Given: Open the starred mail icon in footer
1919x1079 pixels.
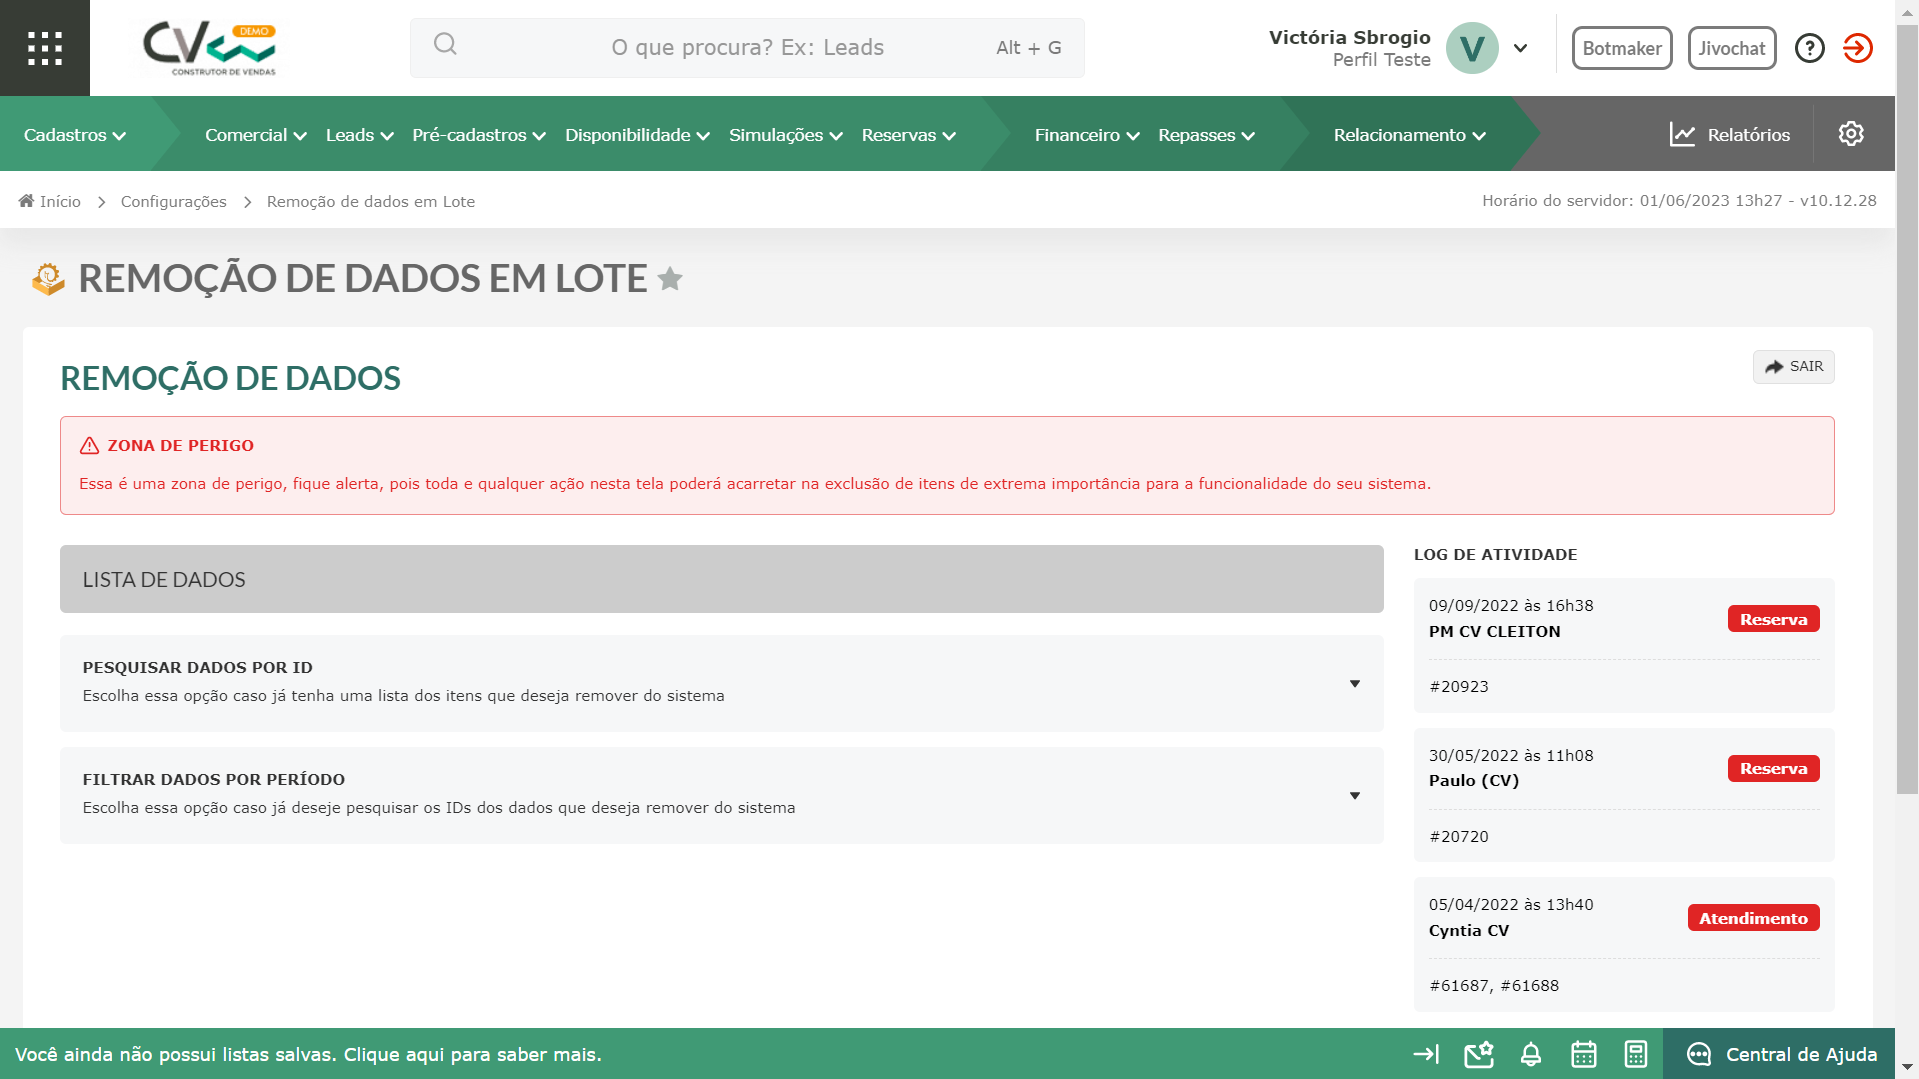Looking at the screenshot, I should (x=1479, y=1054).
